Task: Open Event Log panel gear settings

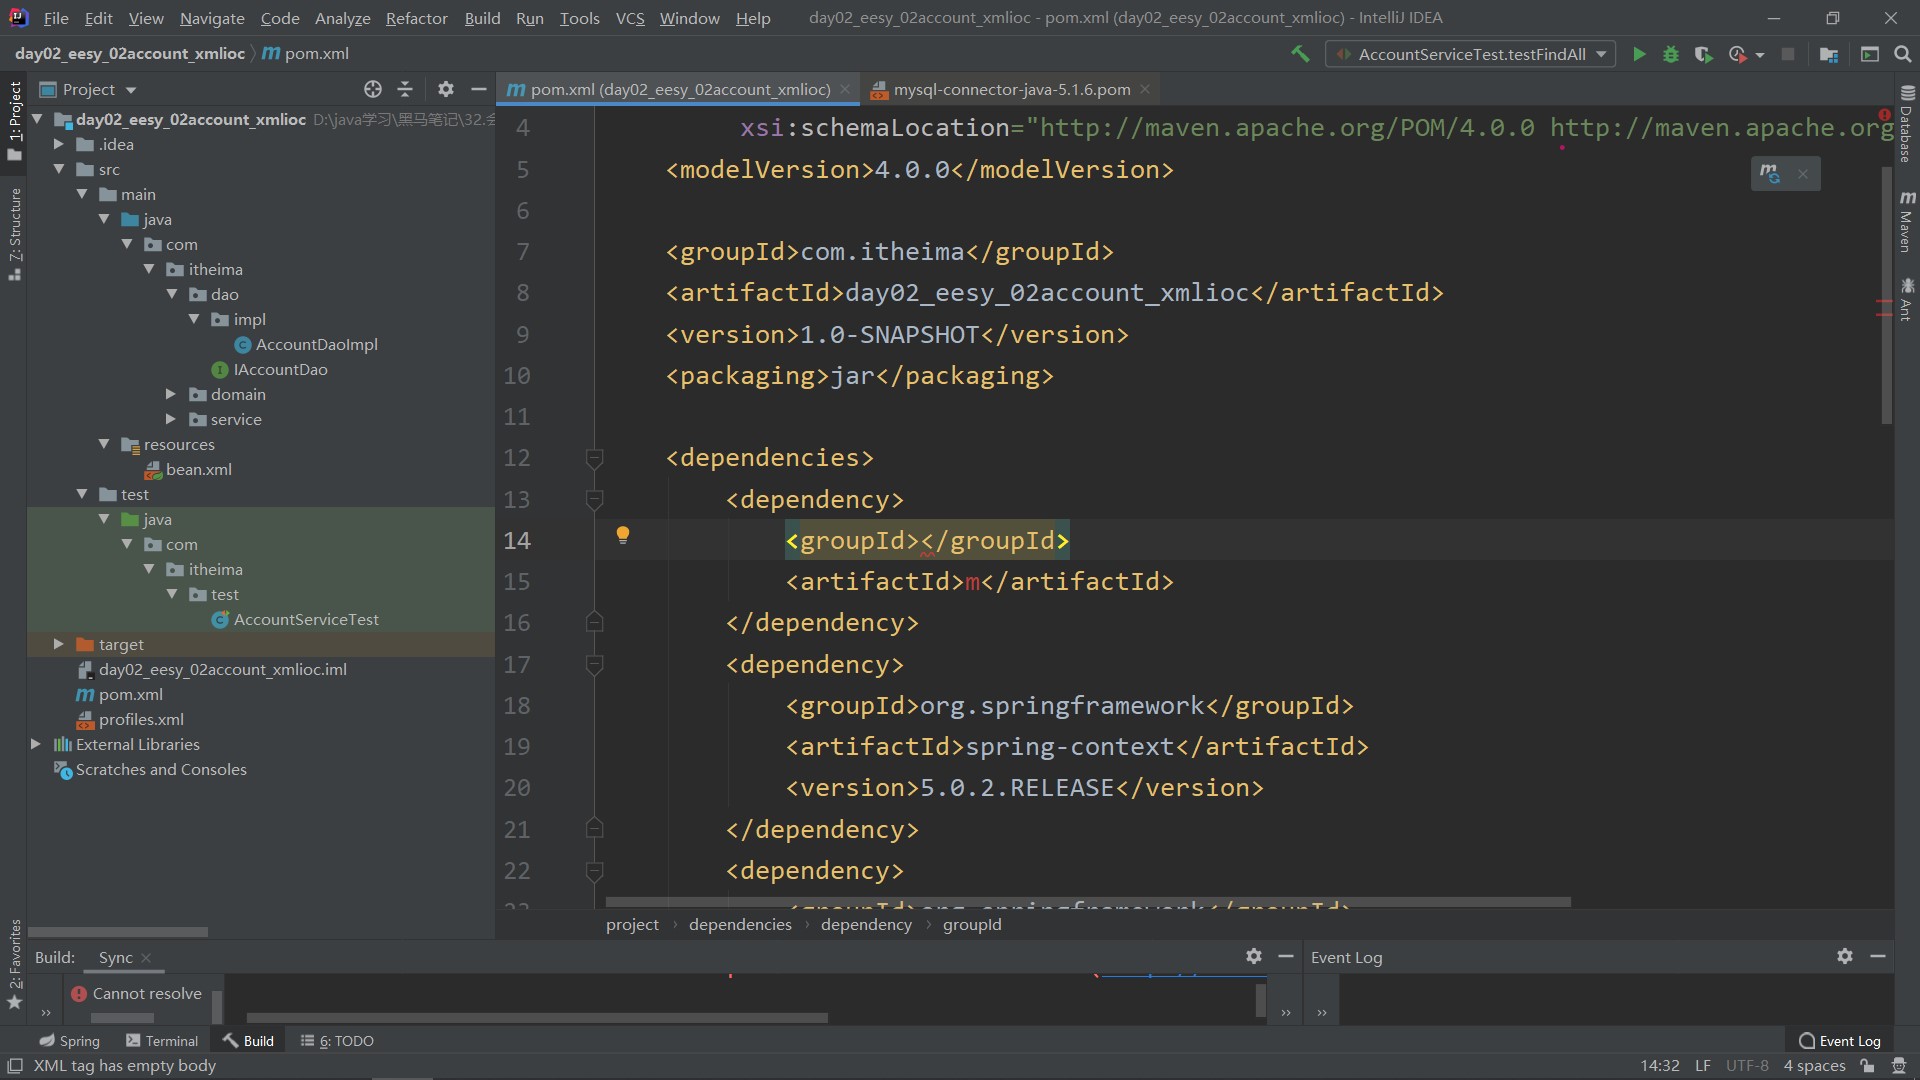Action: click(x=1845, y=956)
